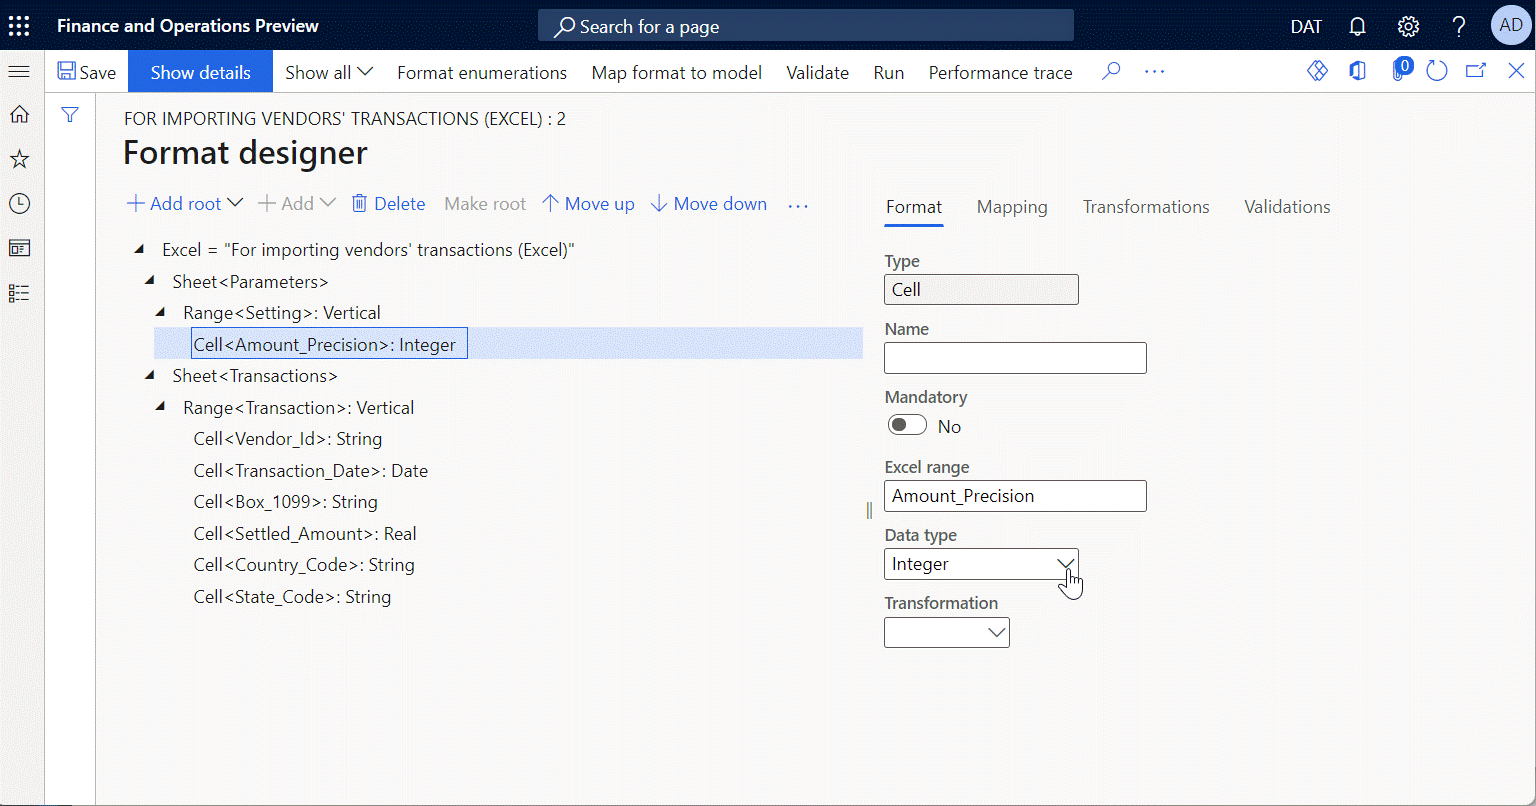Open page in new window icon
Viewport: 1536px width, 806px height.
tap(1476, 71)
